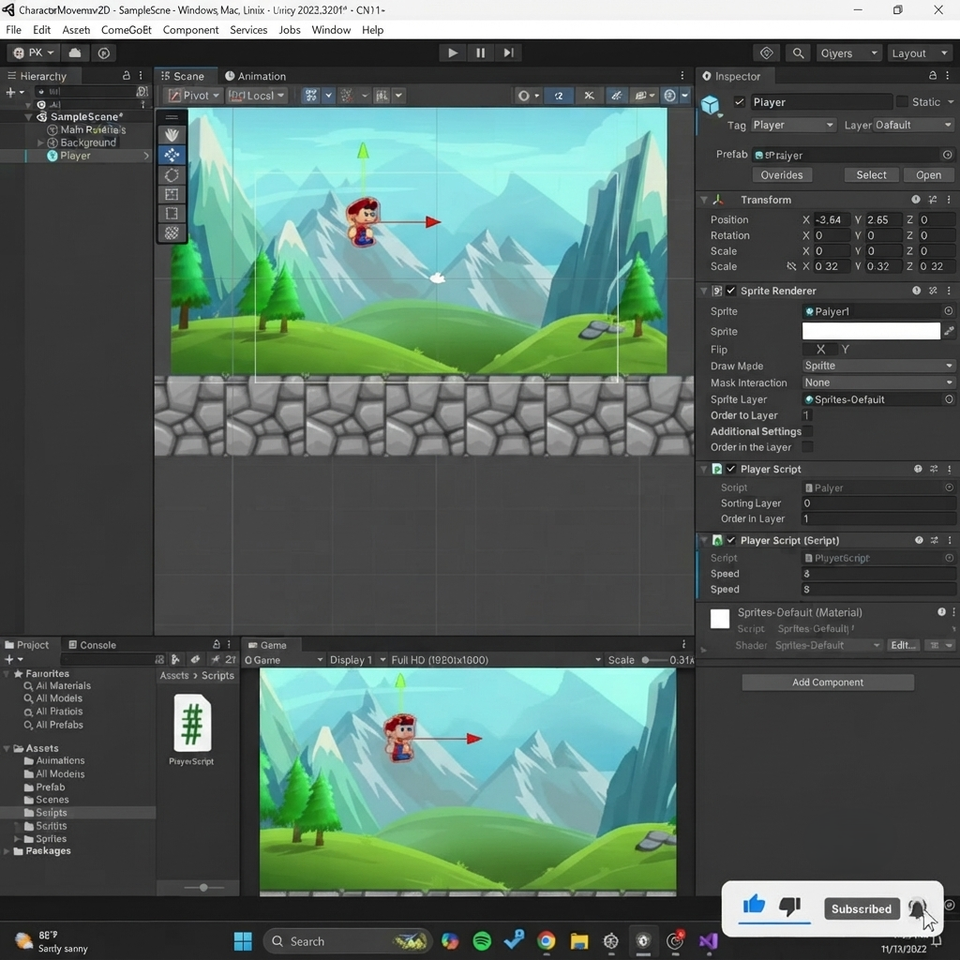Image resolution: width=960 pixels, height=960 pixels.
Task: Toggle the scene audio icon
Action: [x=617, y=96]
